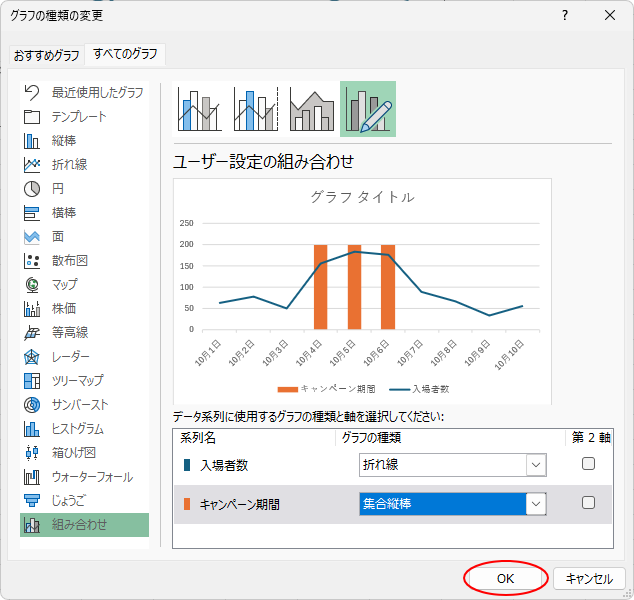
Task: Click the chart preview thumbnail
Action: (362, 290)
